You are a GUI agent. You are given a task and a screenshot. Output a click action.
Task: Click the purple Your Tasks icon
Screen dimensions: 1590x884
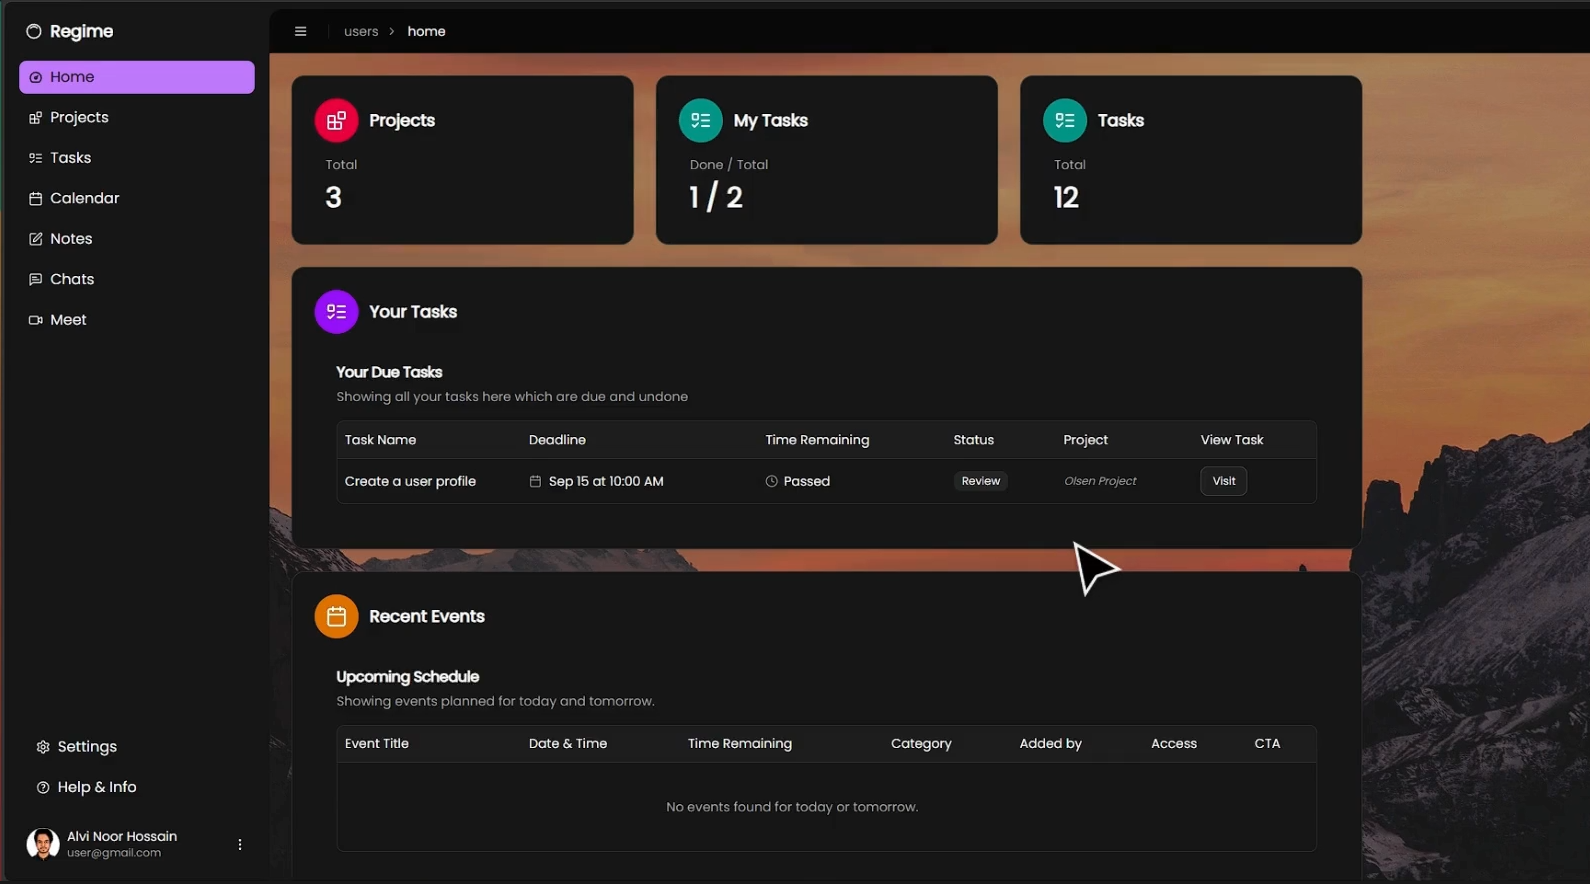[x=336, y=312]
